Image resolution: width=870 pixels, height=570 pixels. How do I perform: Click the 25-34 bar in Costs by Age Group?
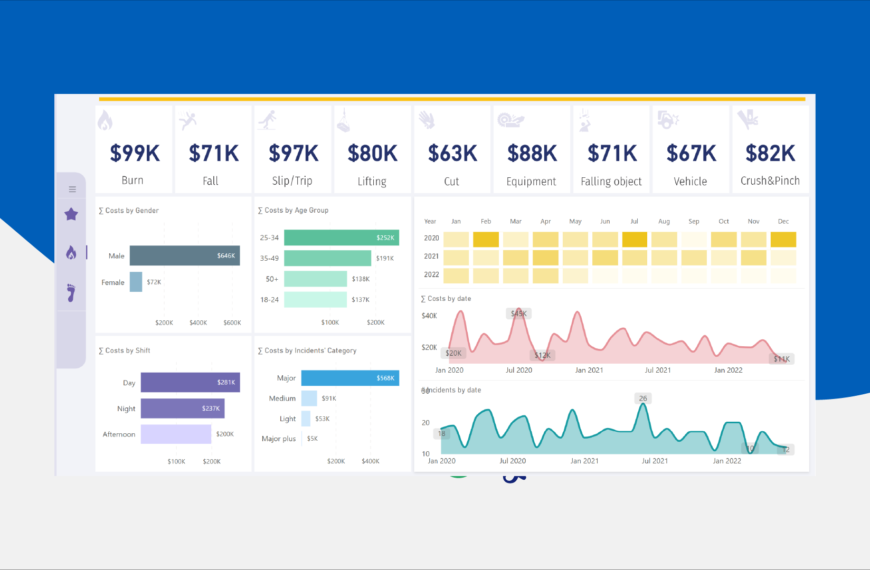point(341,237)
